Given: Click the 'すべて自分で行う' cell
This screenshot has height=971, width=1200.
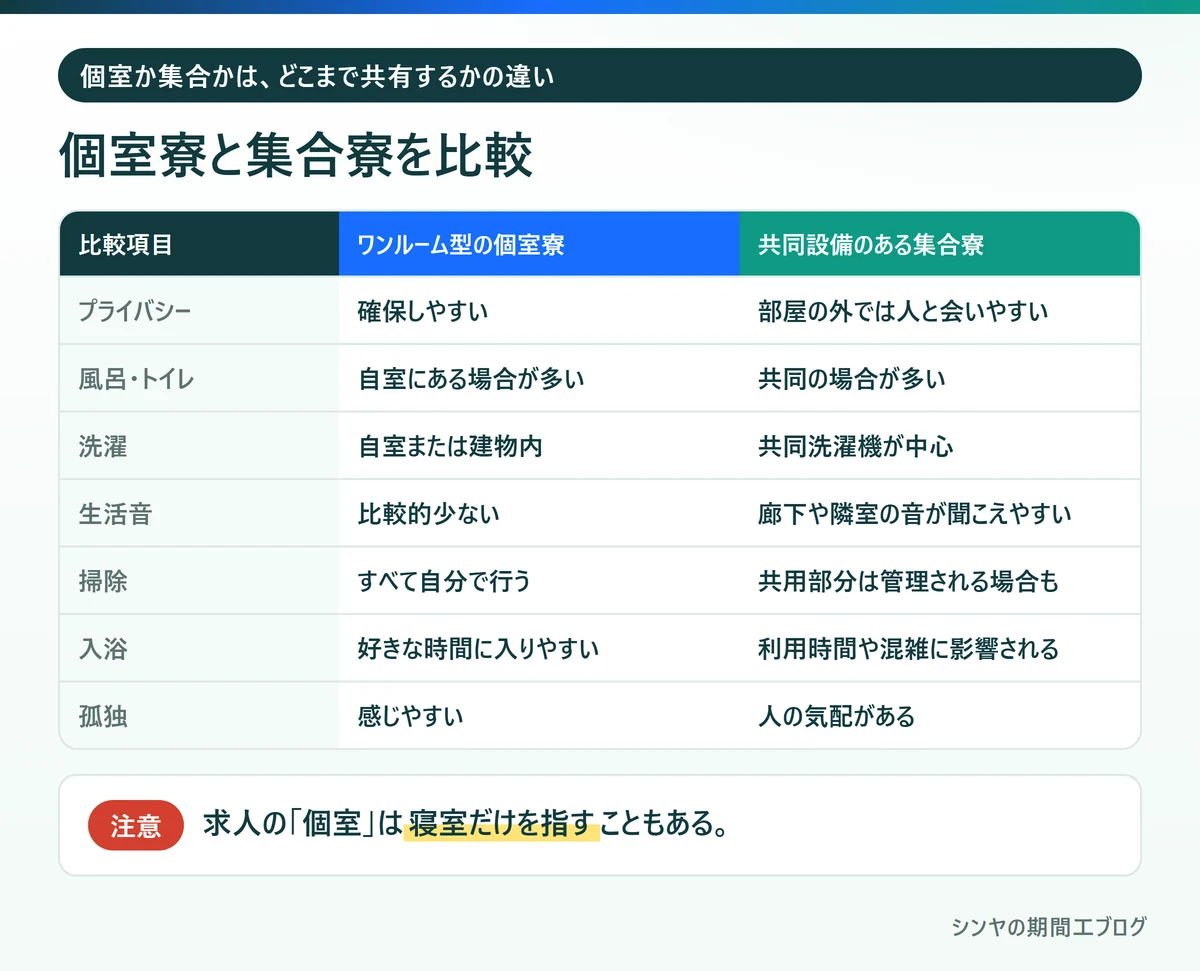Looking at the screenshot, I should point(539,581).
